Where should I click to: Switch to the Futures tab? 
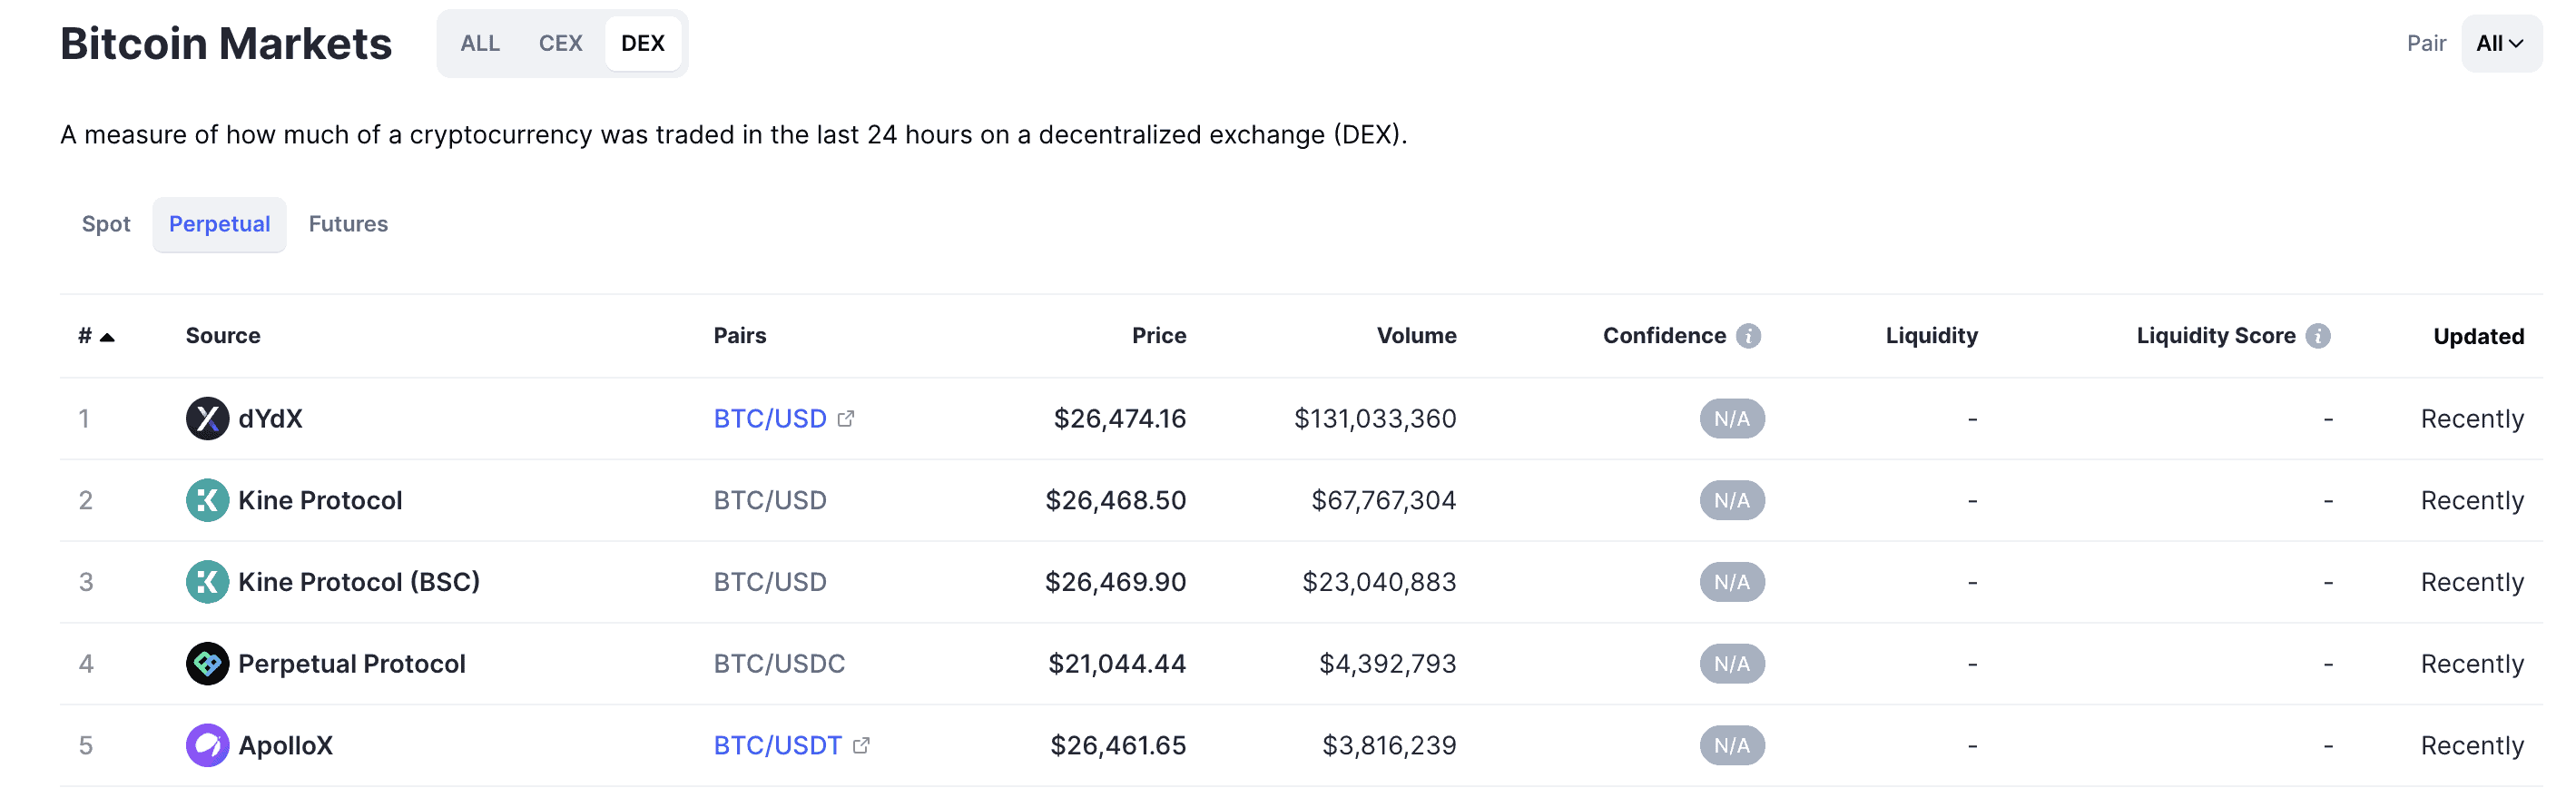[x=348, y=224]
